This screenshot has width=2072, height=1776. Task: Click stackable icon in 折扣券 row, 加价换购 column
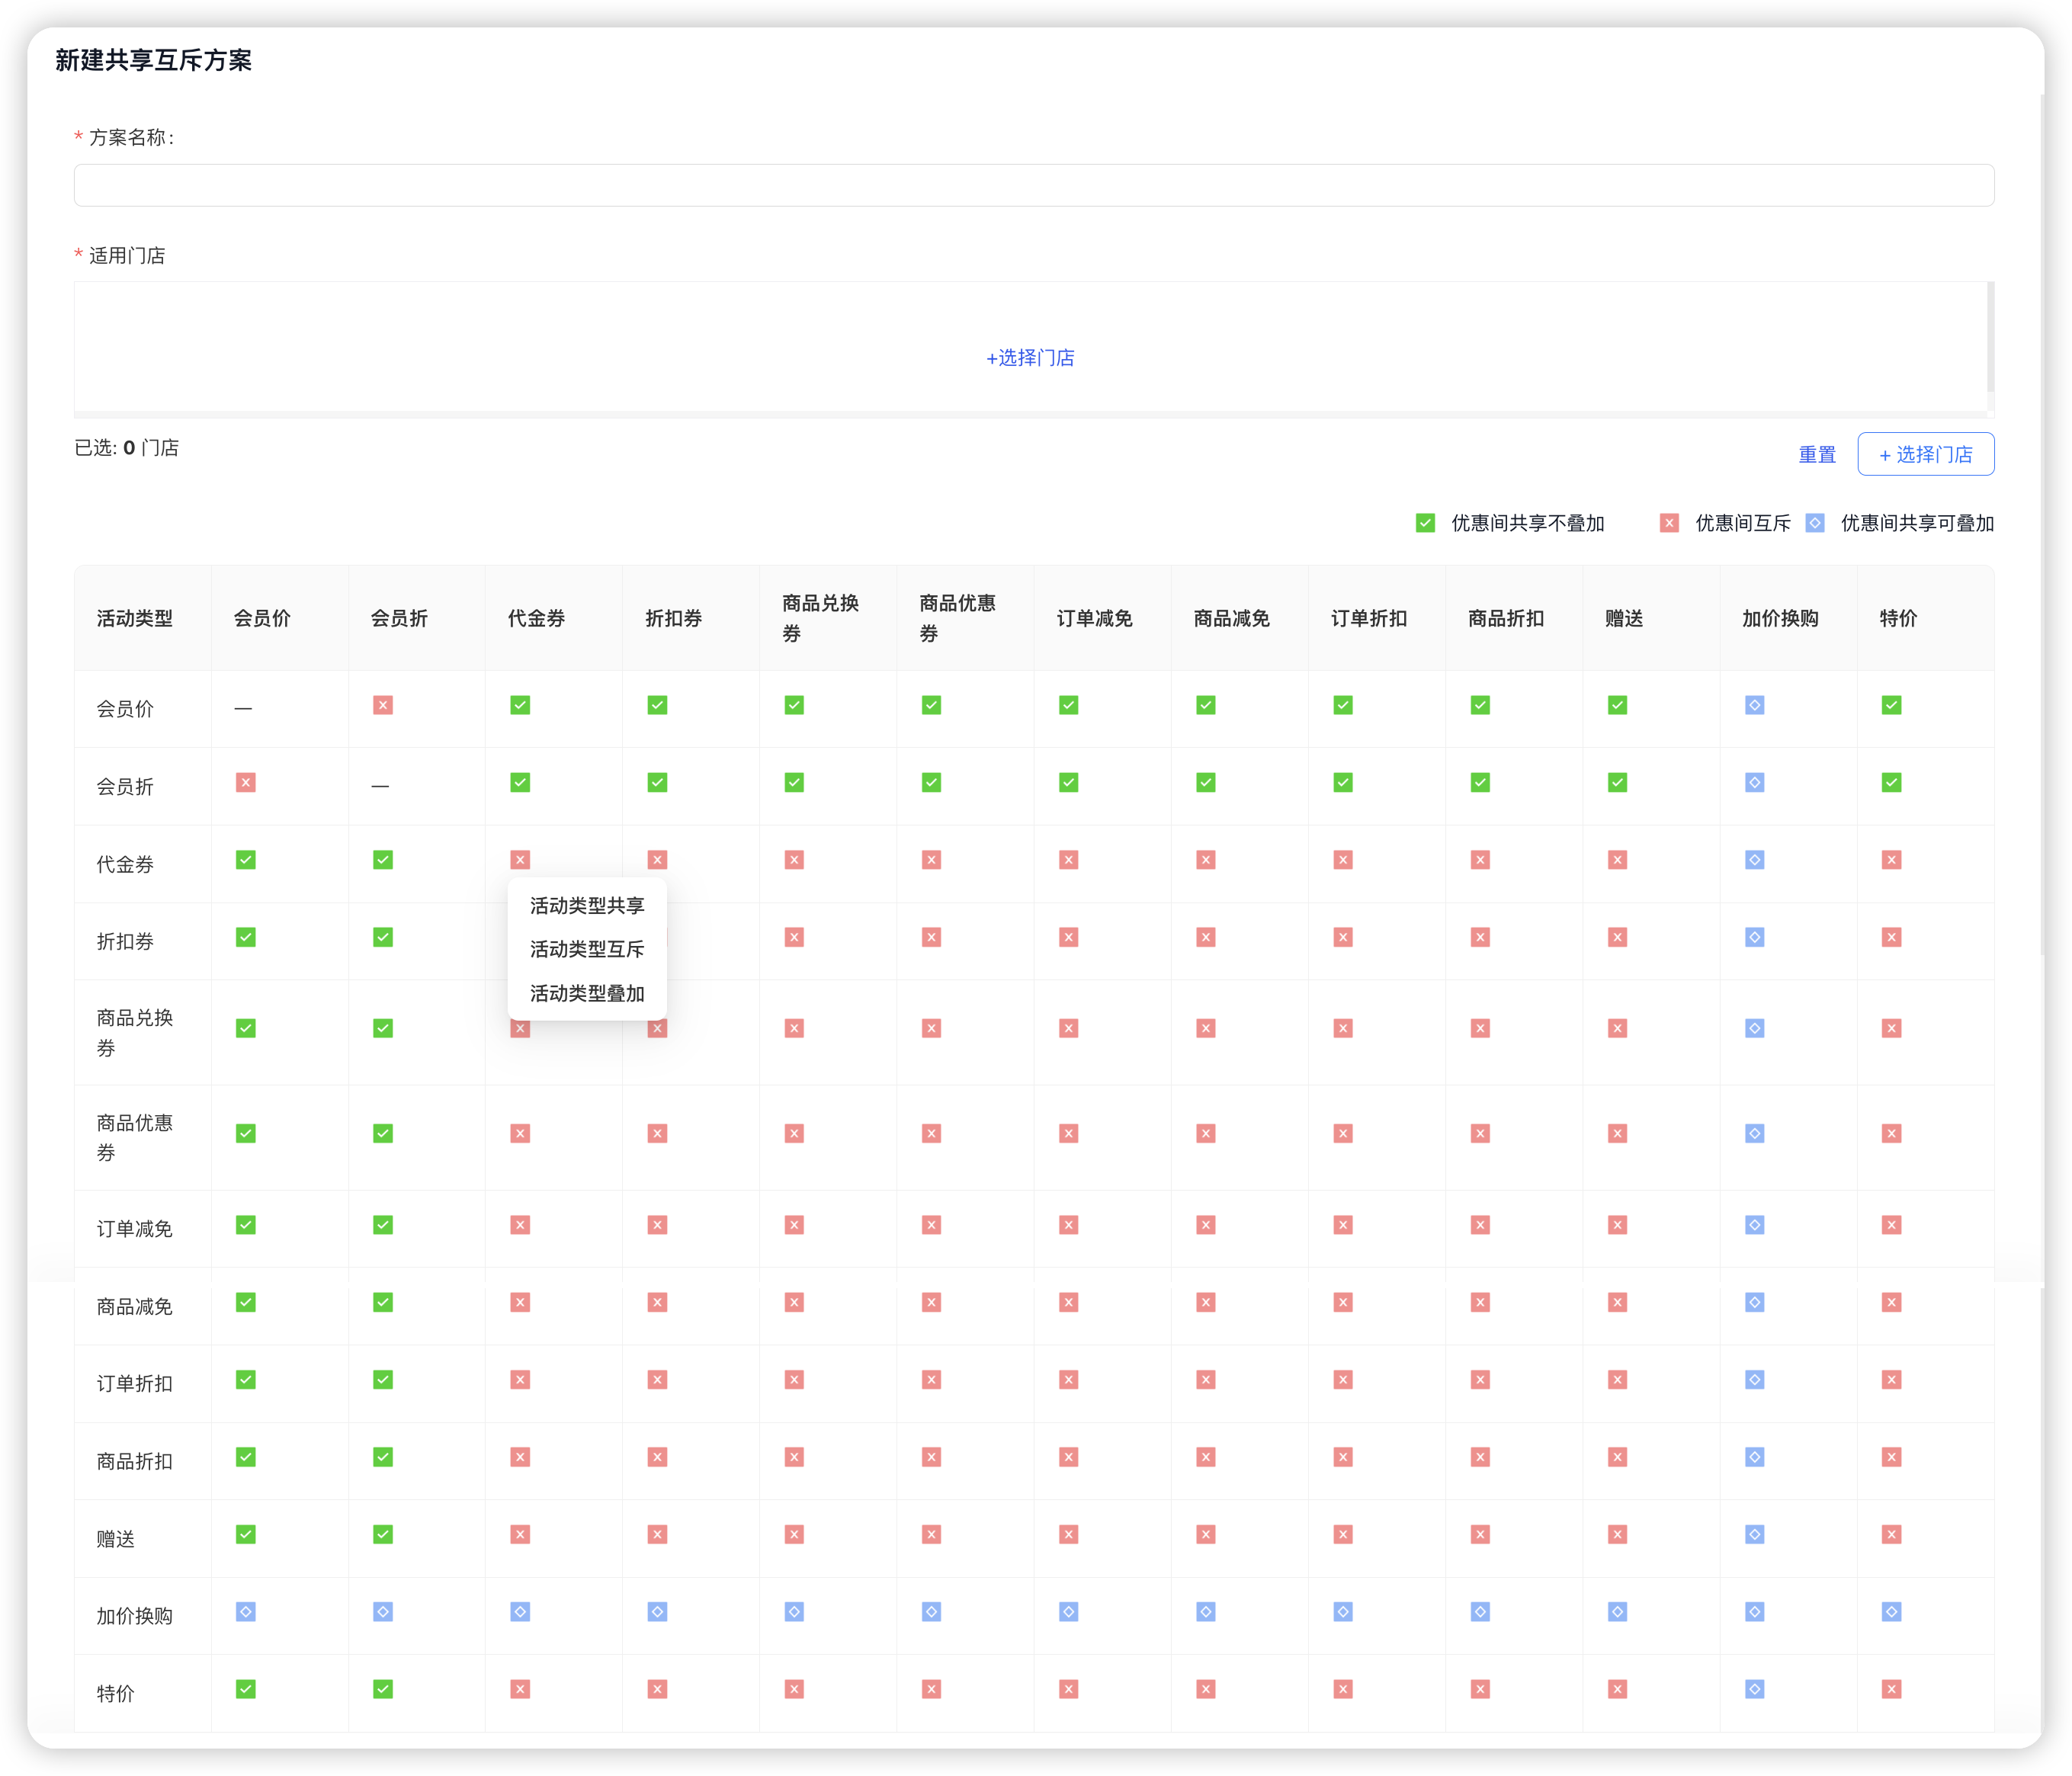(1754, 937)
